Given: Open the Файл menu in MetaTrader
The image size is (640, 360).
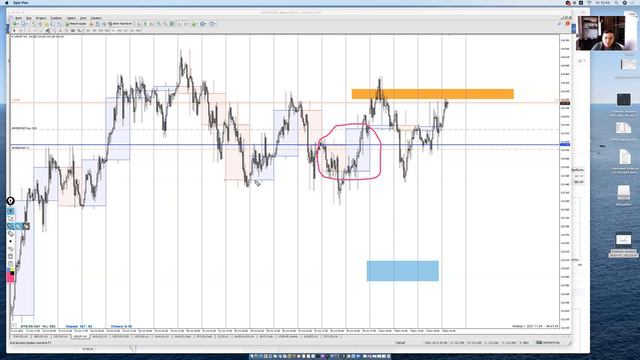Looking at the screenshot, I should point(18,18).
